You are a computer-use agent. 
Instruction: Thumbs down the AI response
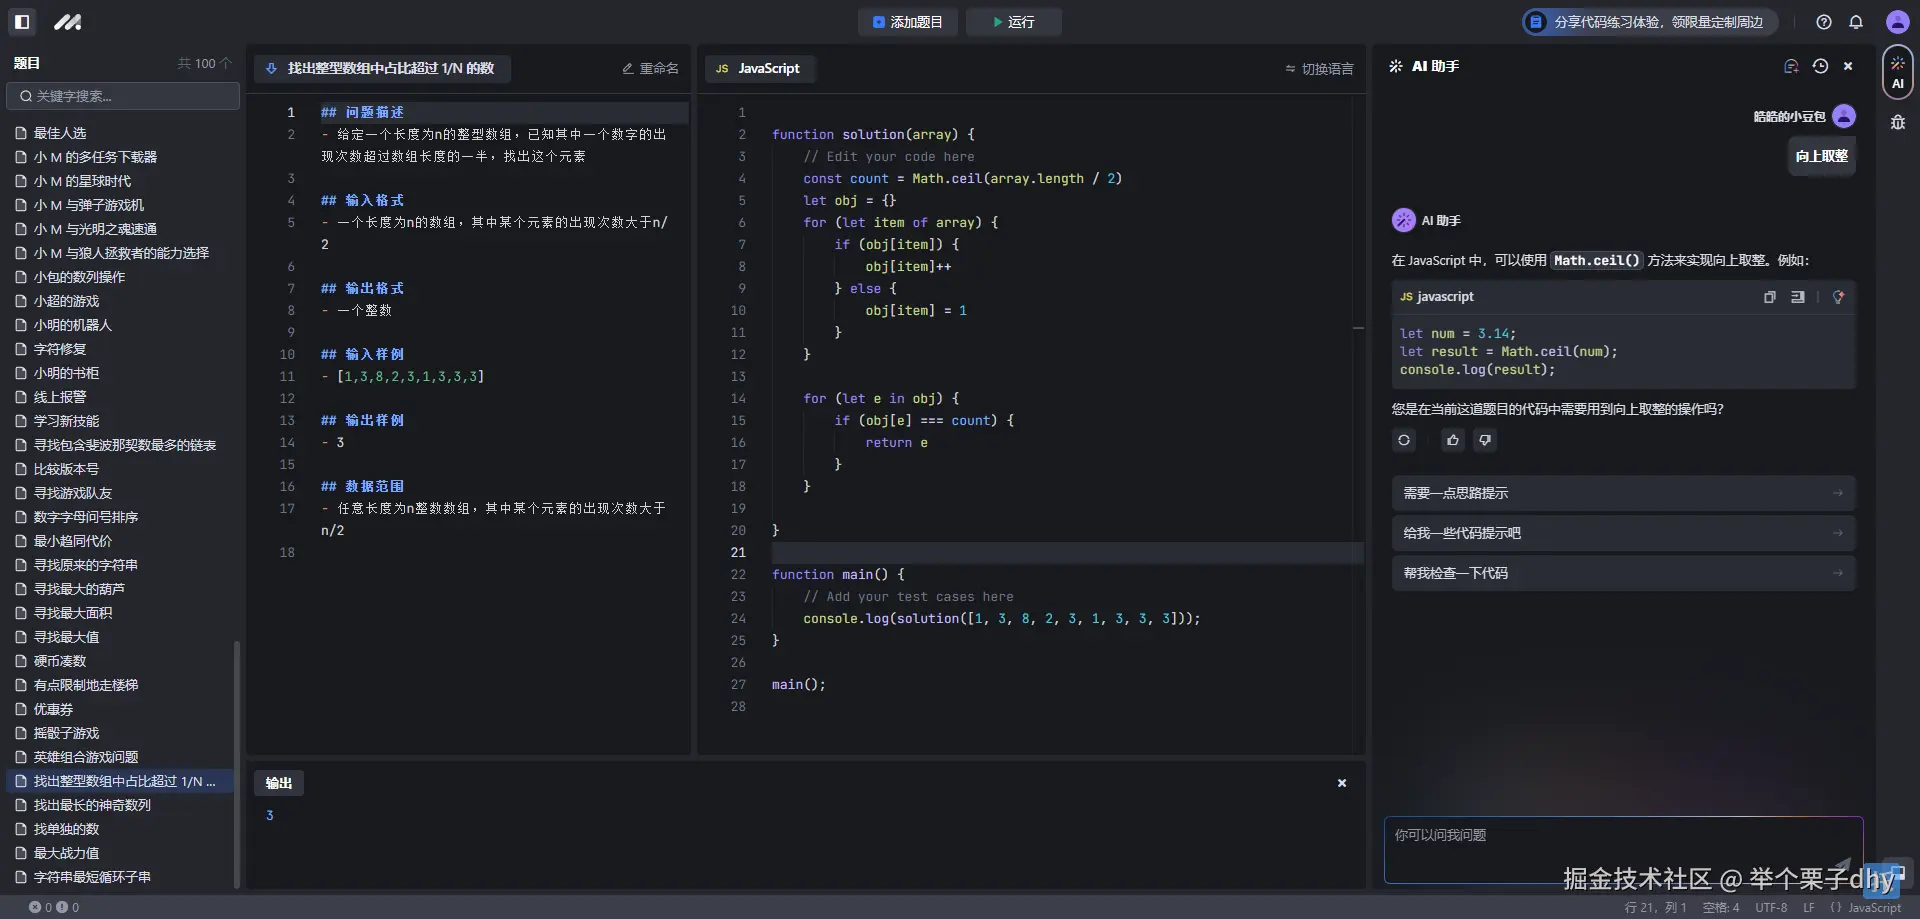coord(1485,440)
